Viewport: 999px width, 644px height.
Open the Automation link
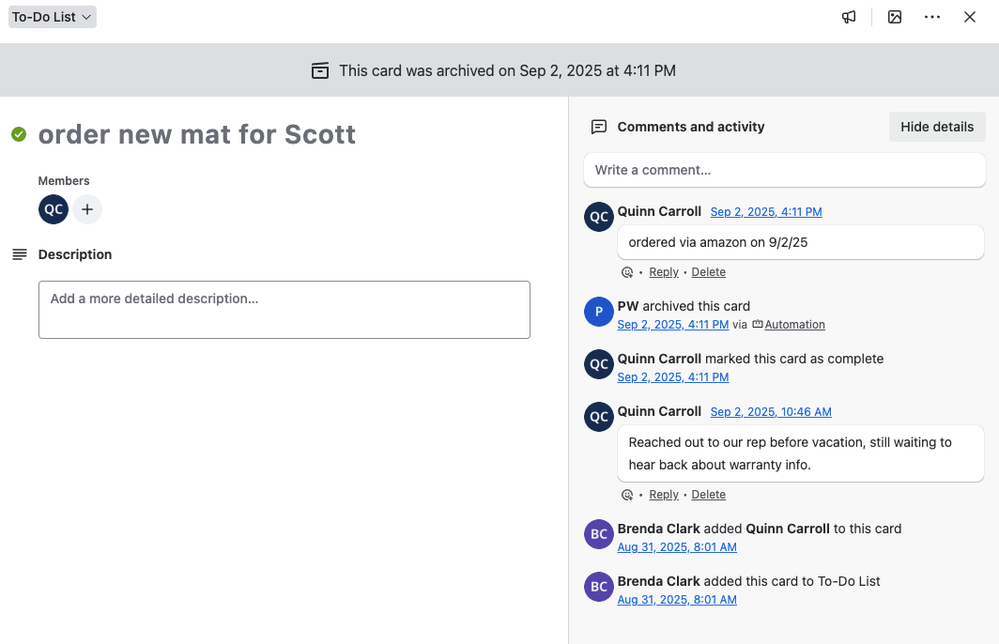tap(794, 325)
